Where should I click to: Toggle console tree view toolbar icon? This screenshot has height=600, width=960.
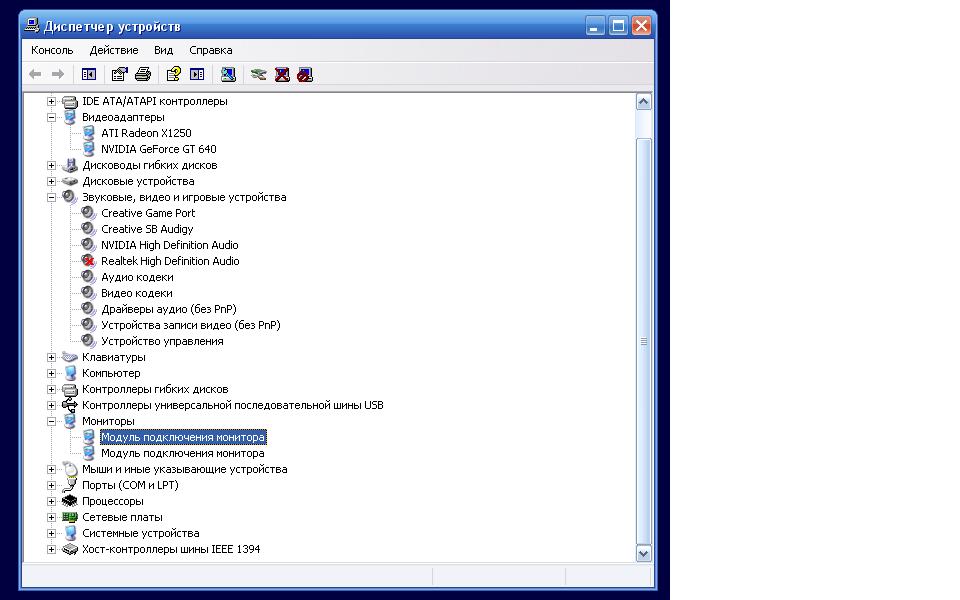pyautogui.click(x=89, y=75)
